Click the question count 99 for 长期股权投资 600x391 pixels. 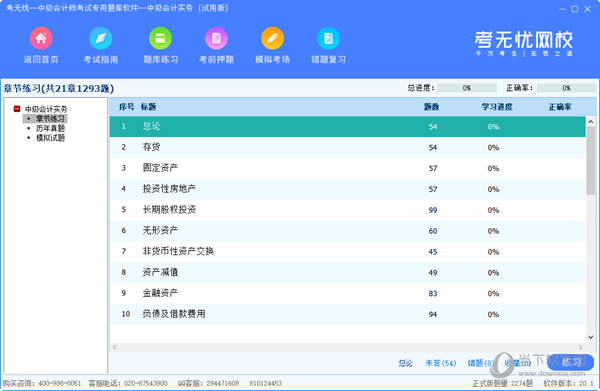click(x=433, y=210)
